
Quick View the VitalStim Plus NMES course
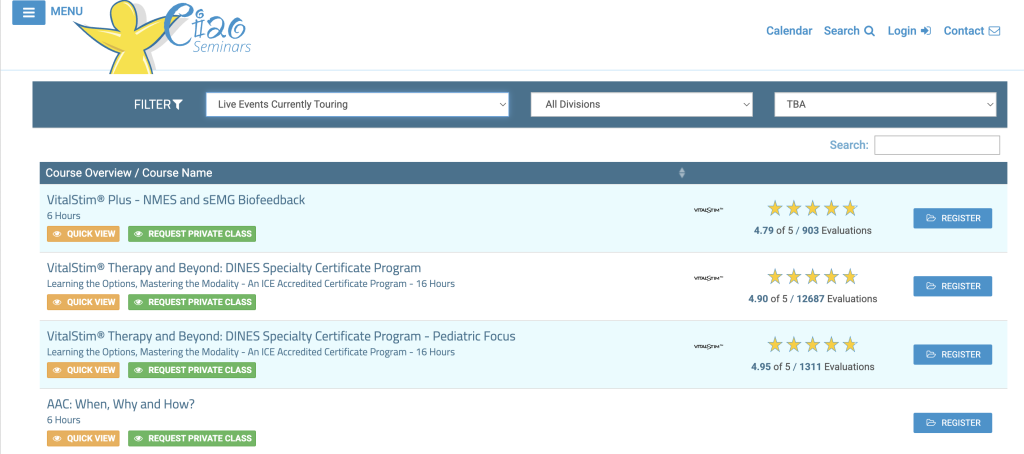(83, 234)
